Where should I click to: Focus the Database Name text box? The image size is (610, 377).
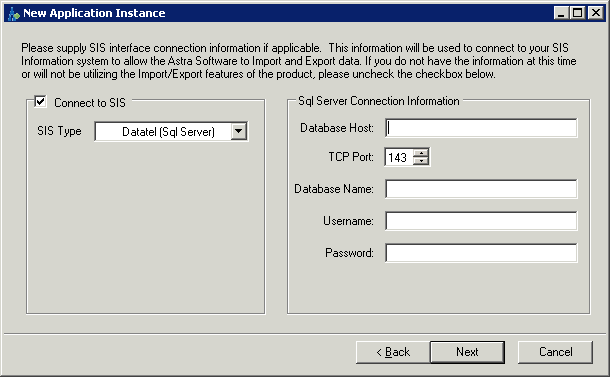point(481,189)
